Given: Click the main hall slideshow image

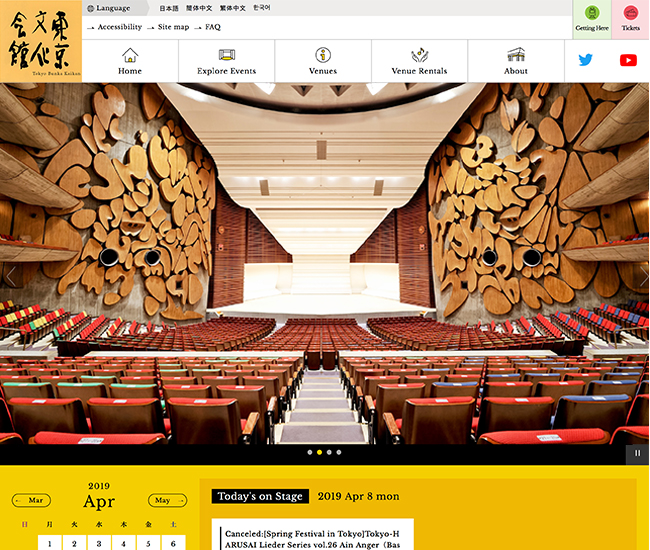Looking at the screenshot, I should (x=325, y=264).
